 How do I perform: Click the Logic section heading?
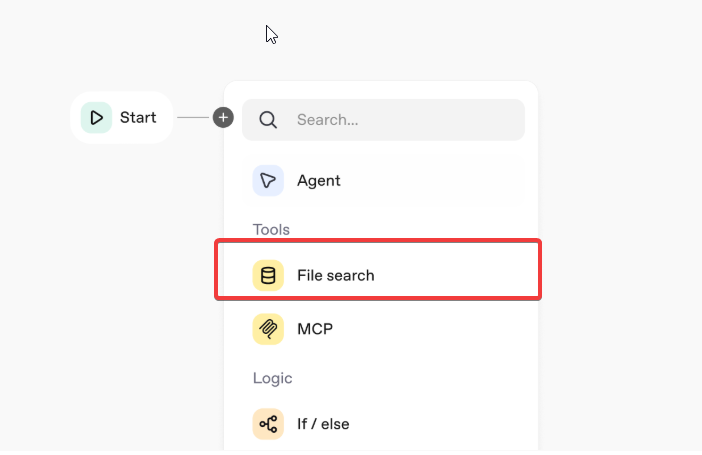272,379
